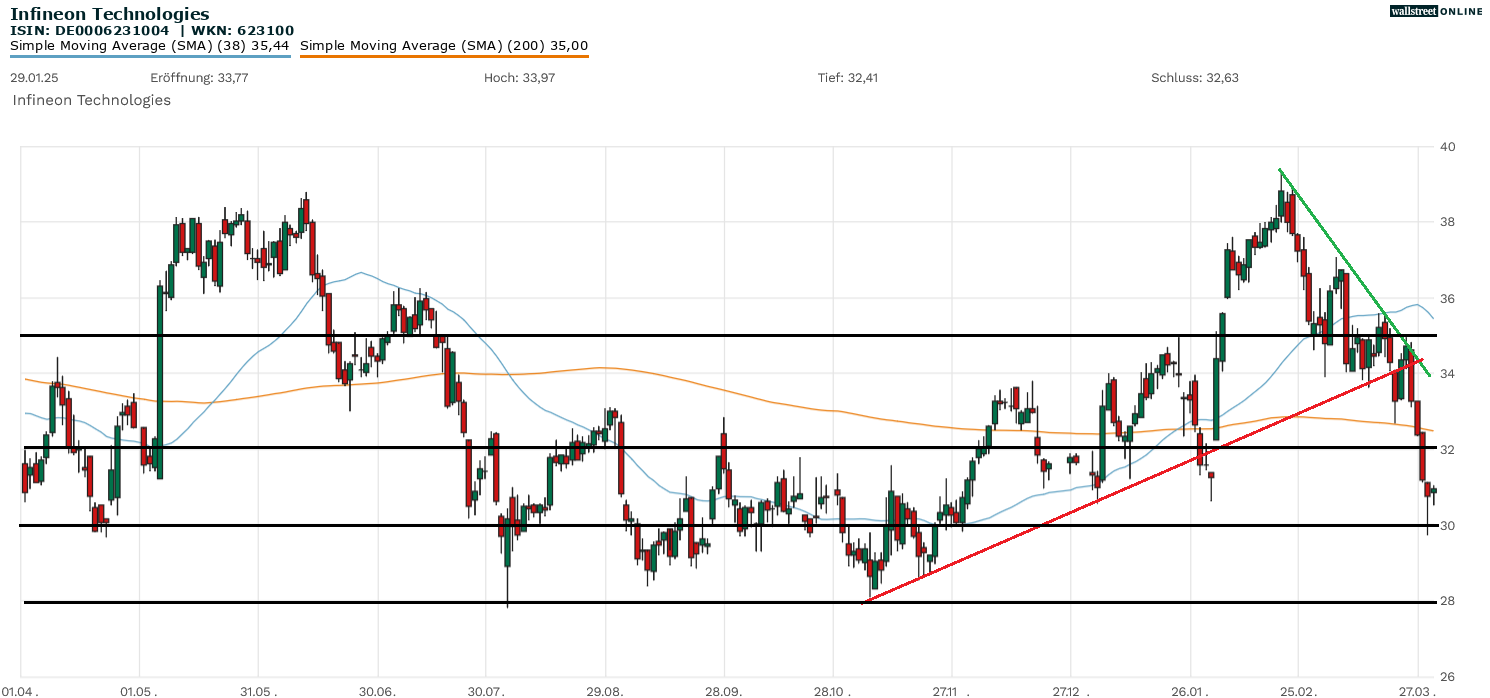Click the 26.01. date on time axis

pyautogui.click(x=1190, y=691)
